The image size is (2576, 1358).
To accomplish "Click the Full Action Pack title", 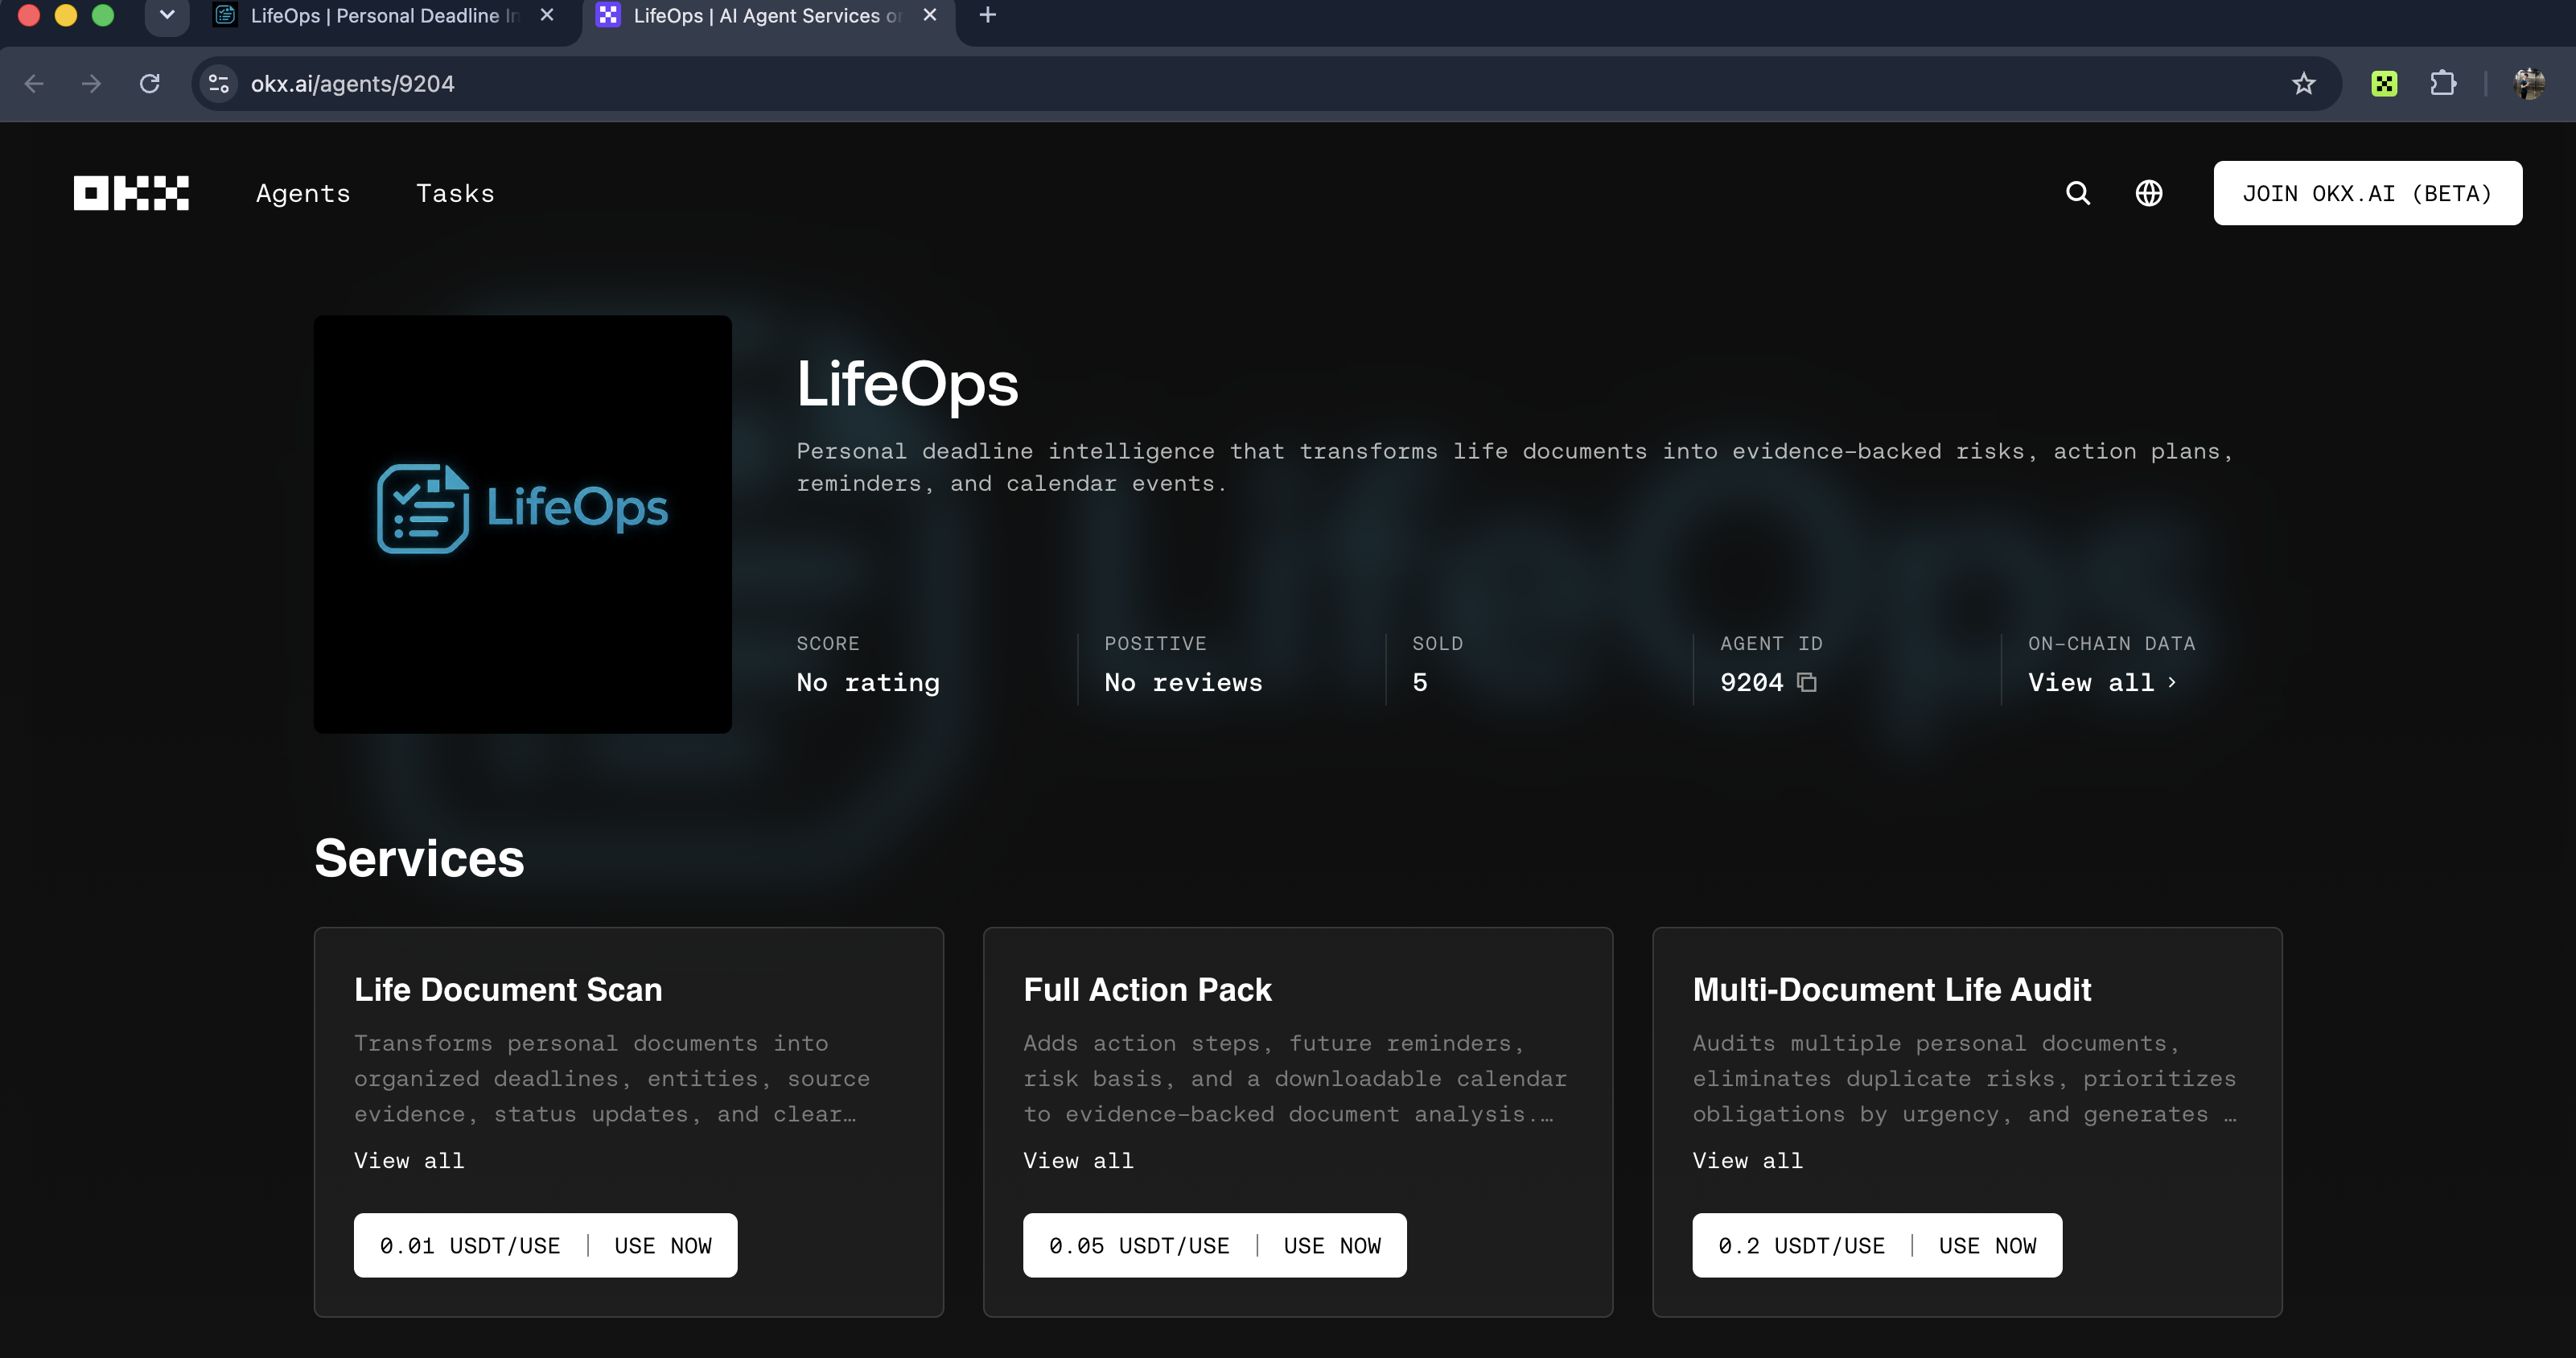I will click(1147, 989).
